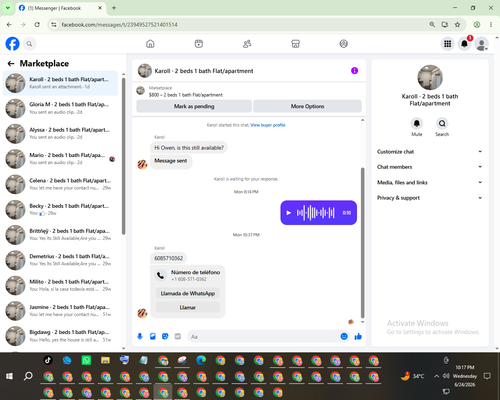Open Demetrius conversation
500x400 pixels.
point(60,260)
